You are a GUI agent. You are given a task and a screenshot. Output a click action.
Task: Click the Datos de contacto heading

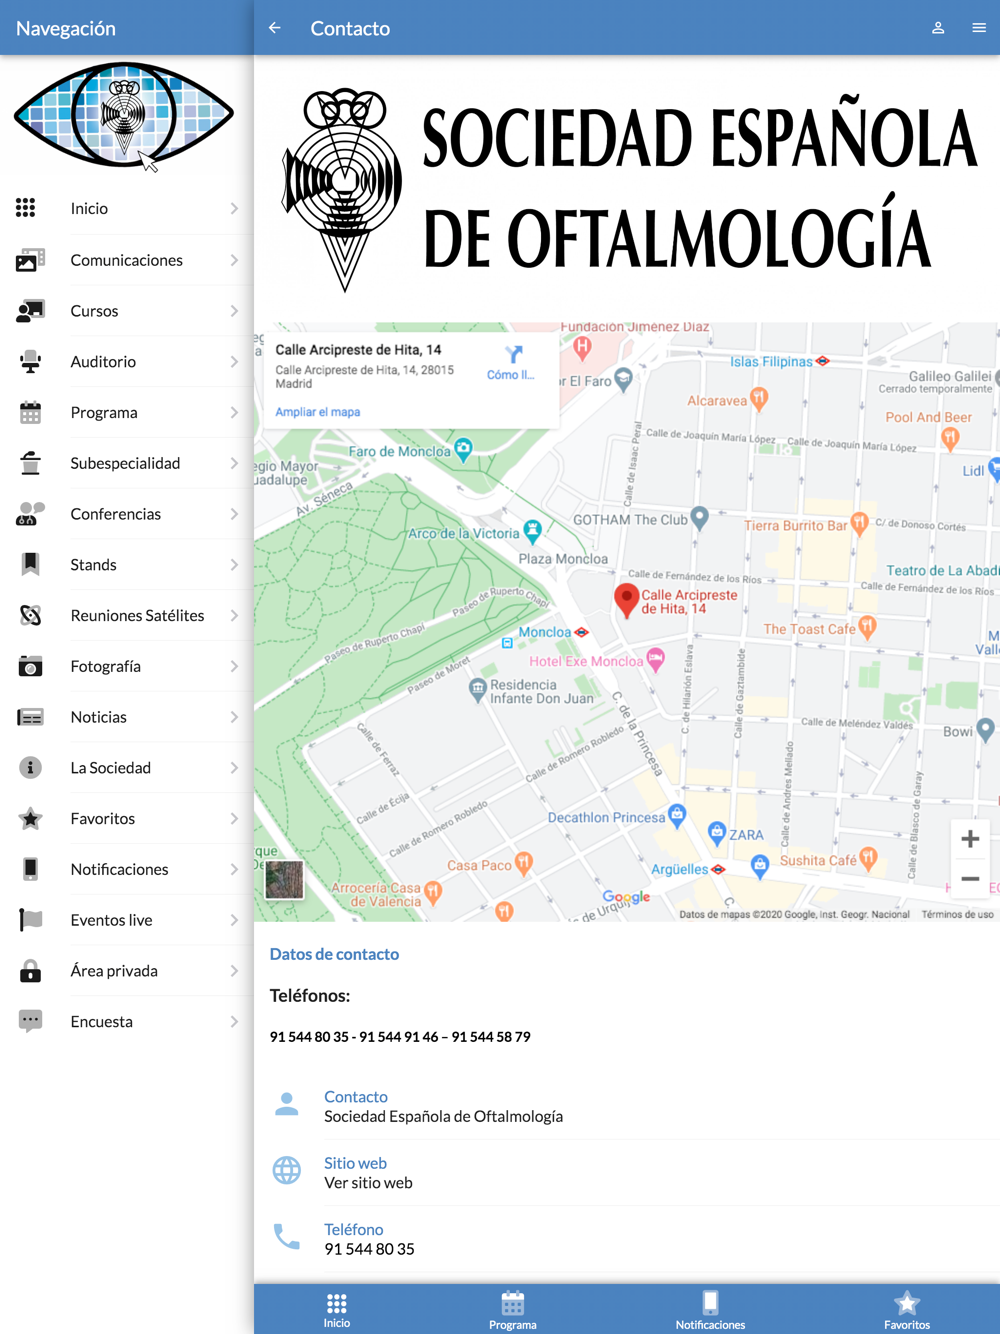coord(334,954)
